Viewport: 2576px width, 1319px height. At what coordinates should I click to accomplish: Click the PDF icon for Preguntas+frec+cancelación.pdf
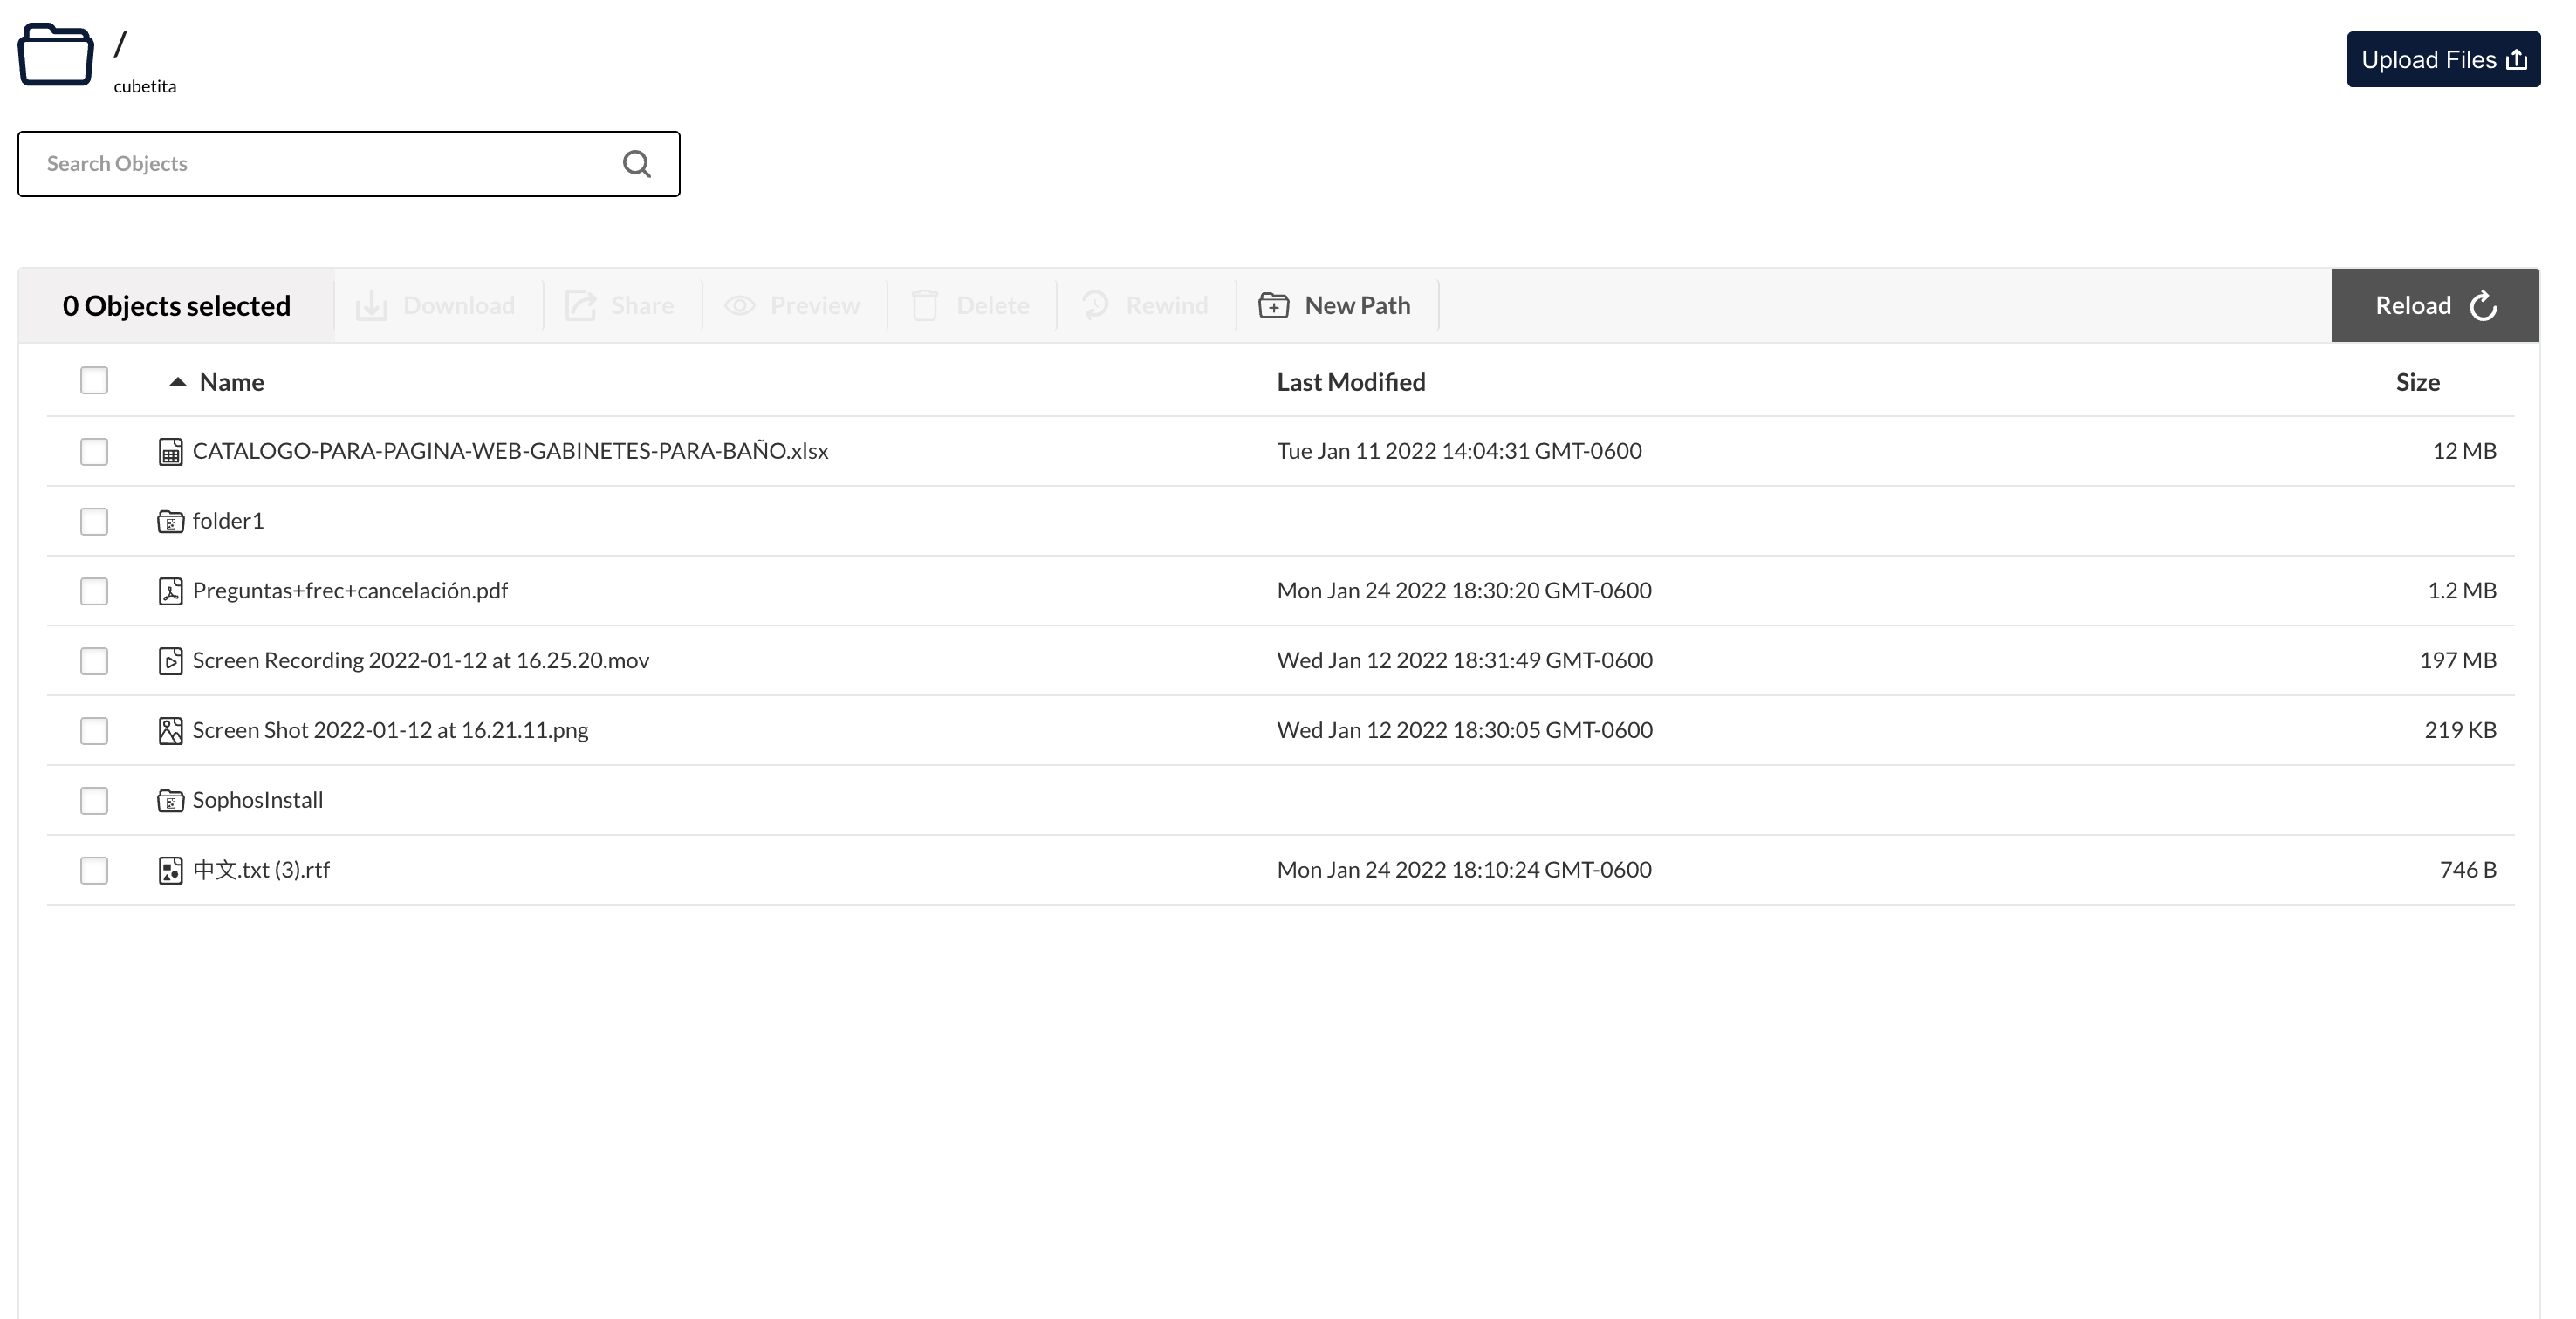pos(170,592)
